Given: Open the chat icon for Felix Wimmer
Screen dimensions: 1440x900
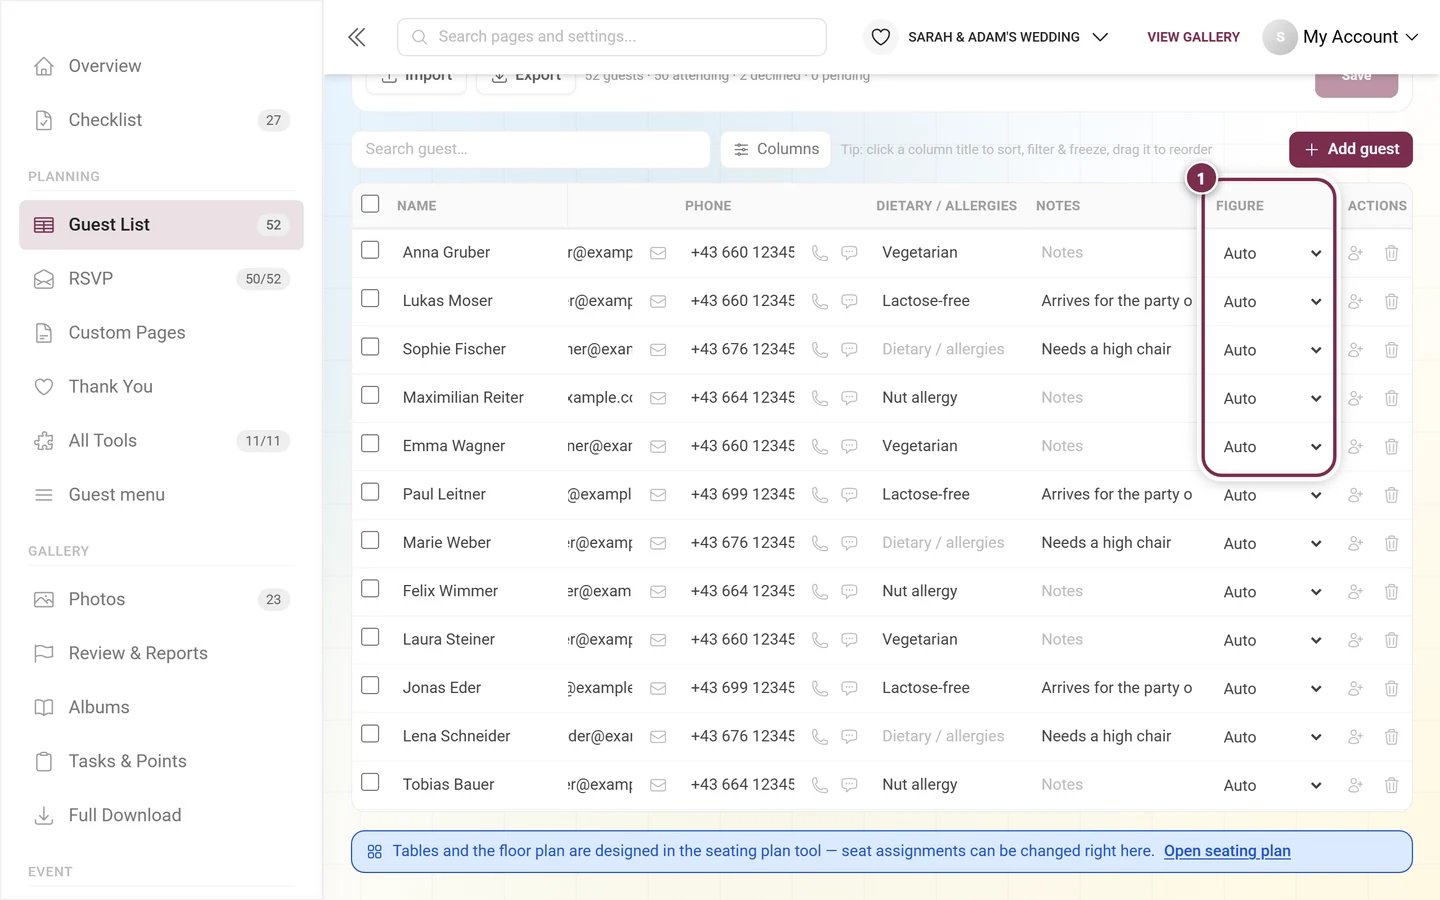Looking at the screenshot, I should (x=849, y=592).
